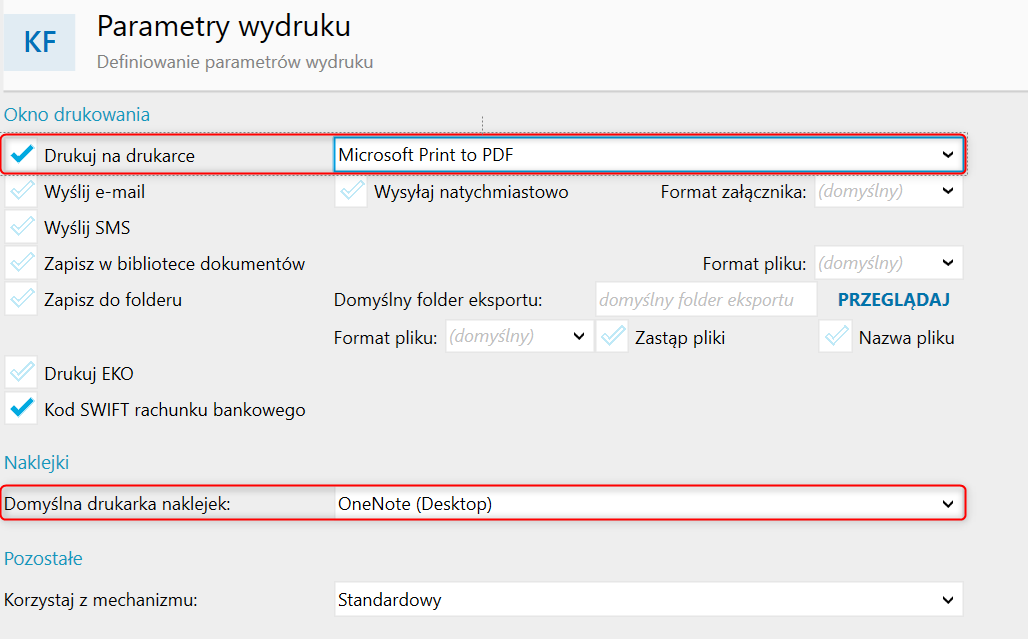Screen dimensions: 1028x639
Task: Open the Microsoft Print to PDF printer dropdown
Action: click(x=647, y=155)
